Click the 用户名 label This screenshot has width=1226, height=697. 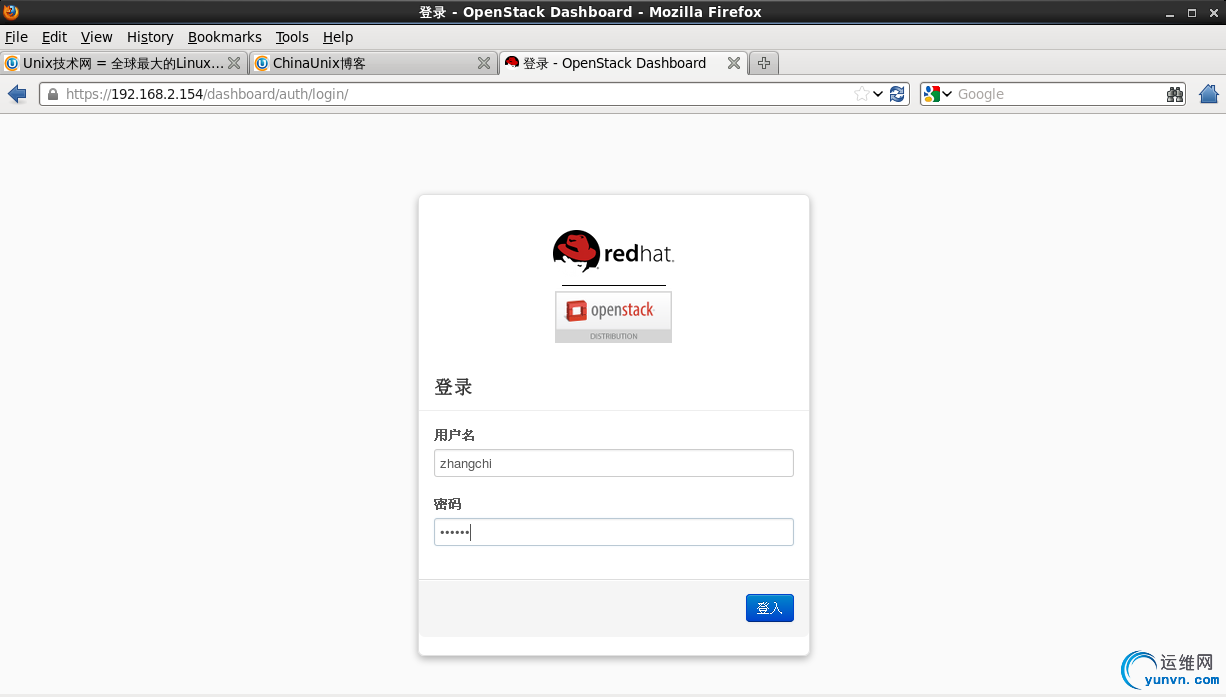pyautogui.click(x=454, y=435)
